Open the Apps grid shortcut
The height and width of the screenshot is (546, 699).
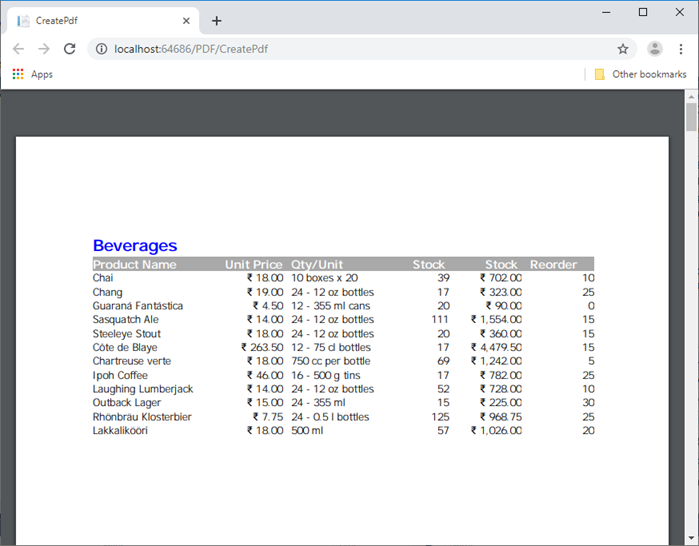(32, 74)
